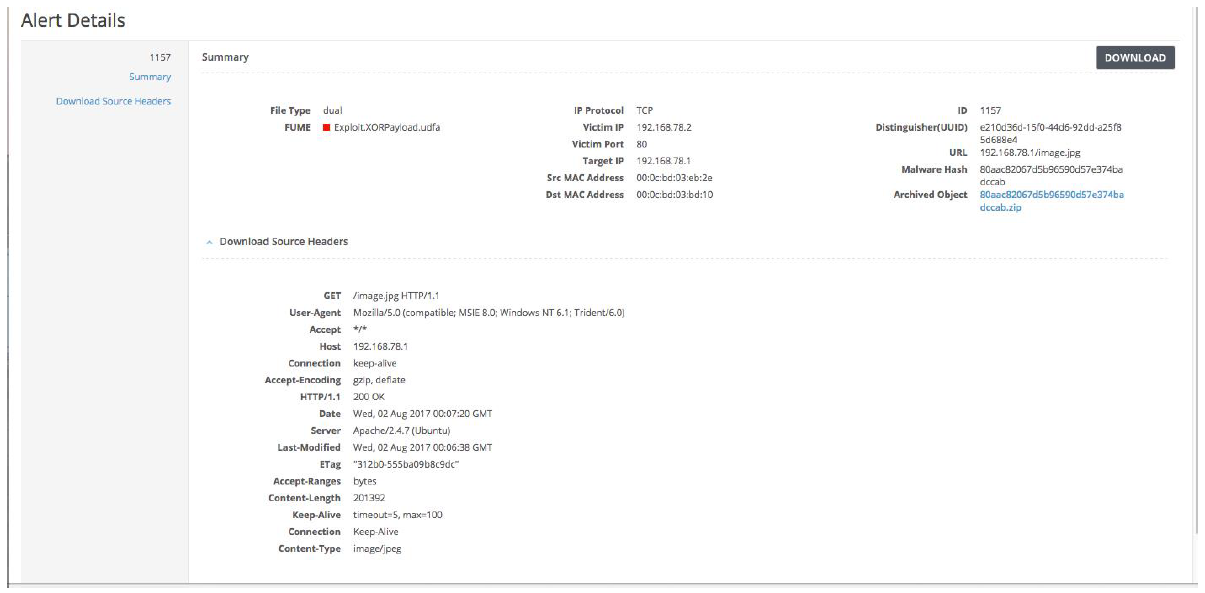This screenshot has width=1205, height=593.
Task: Select the File Type value dual
Action: point(333,111)
